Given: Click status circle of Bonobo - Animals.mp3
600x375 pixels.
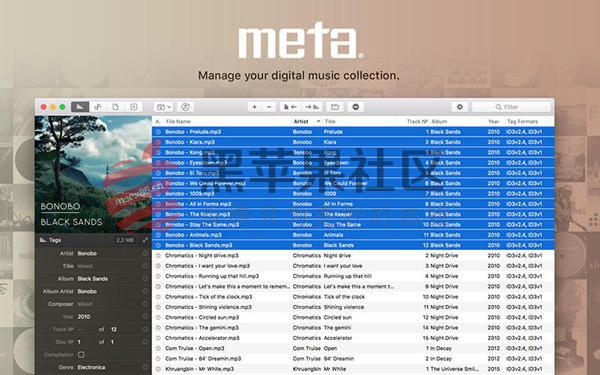Looking at the screenshot, I should 158,235.
